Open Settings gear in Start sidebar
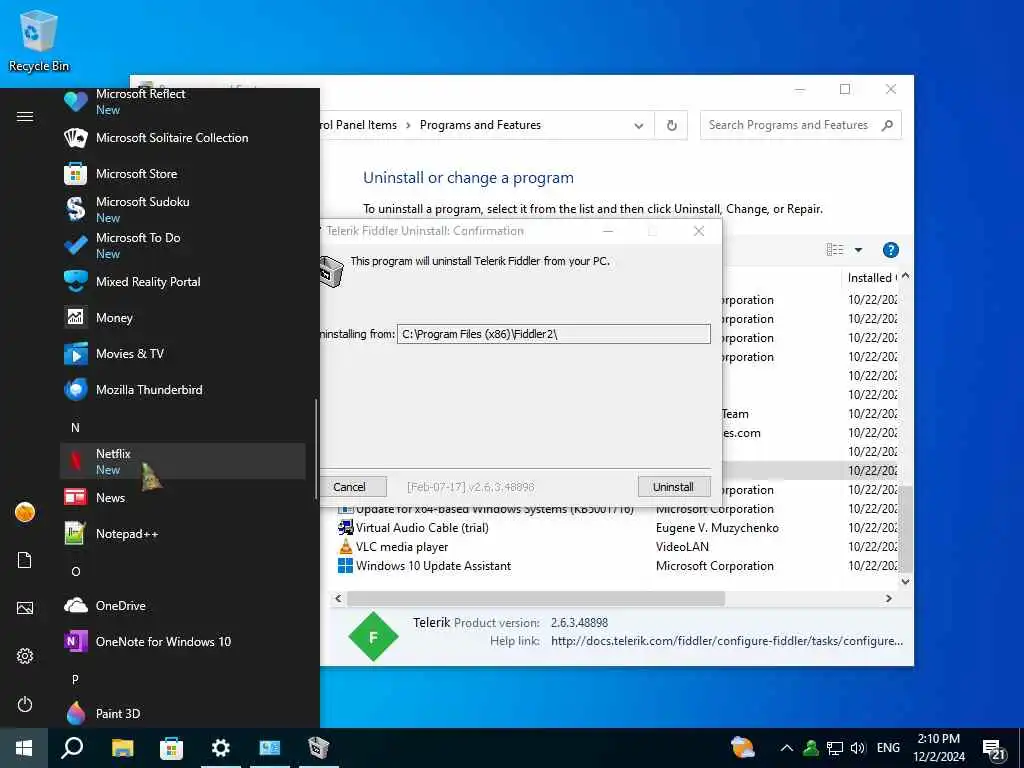Screen dimensions: 1024x768 (25, 656)
